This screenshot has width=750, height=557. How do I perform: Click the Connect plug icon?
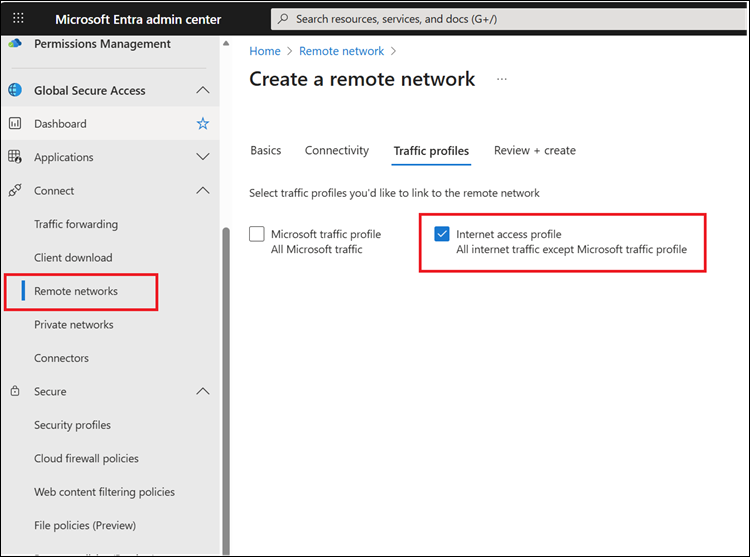pyautogui.click(x=15, y=191)
